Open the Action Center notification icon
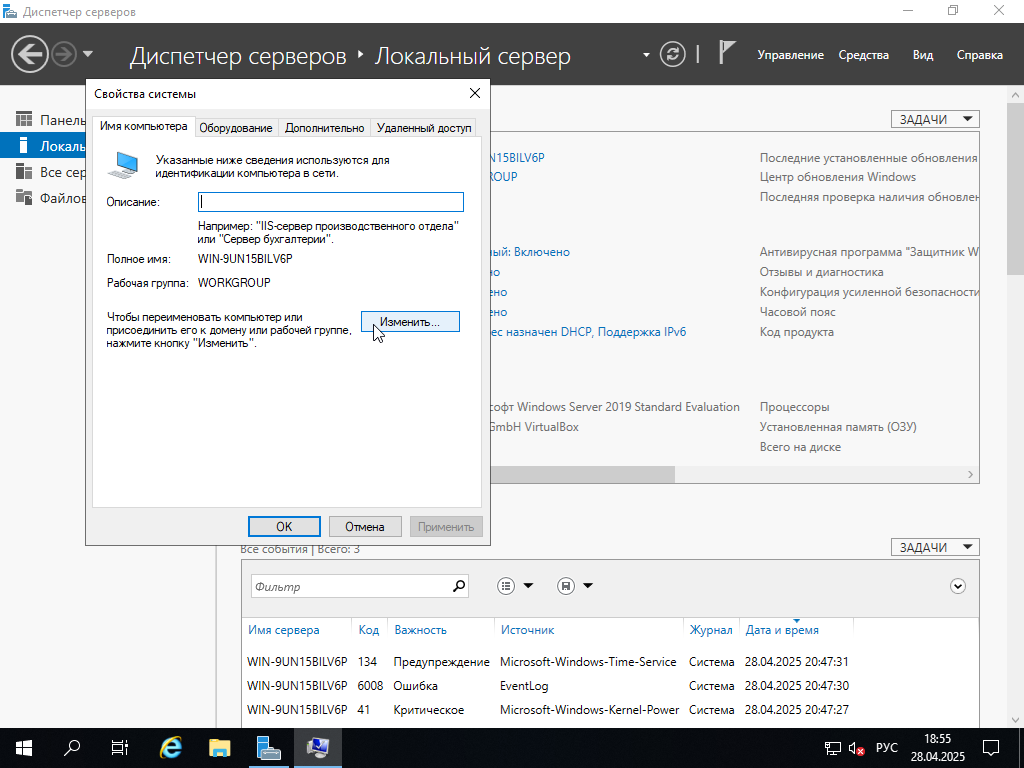The height and width of the screenshot is (768, 1024). [x=991, y=748]
